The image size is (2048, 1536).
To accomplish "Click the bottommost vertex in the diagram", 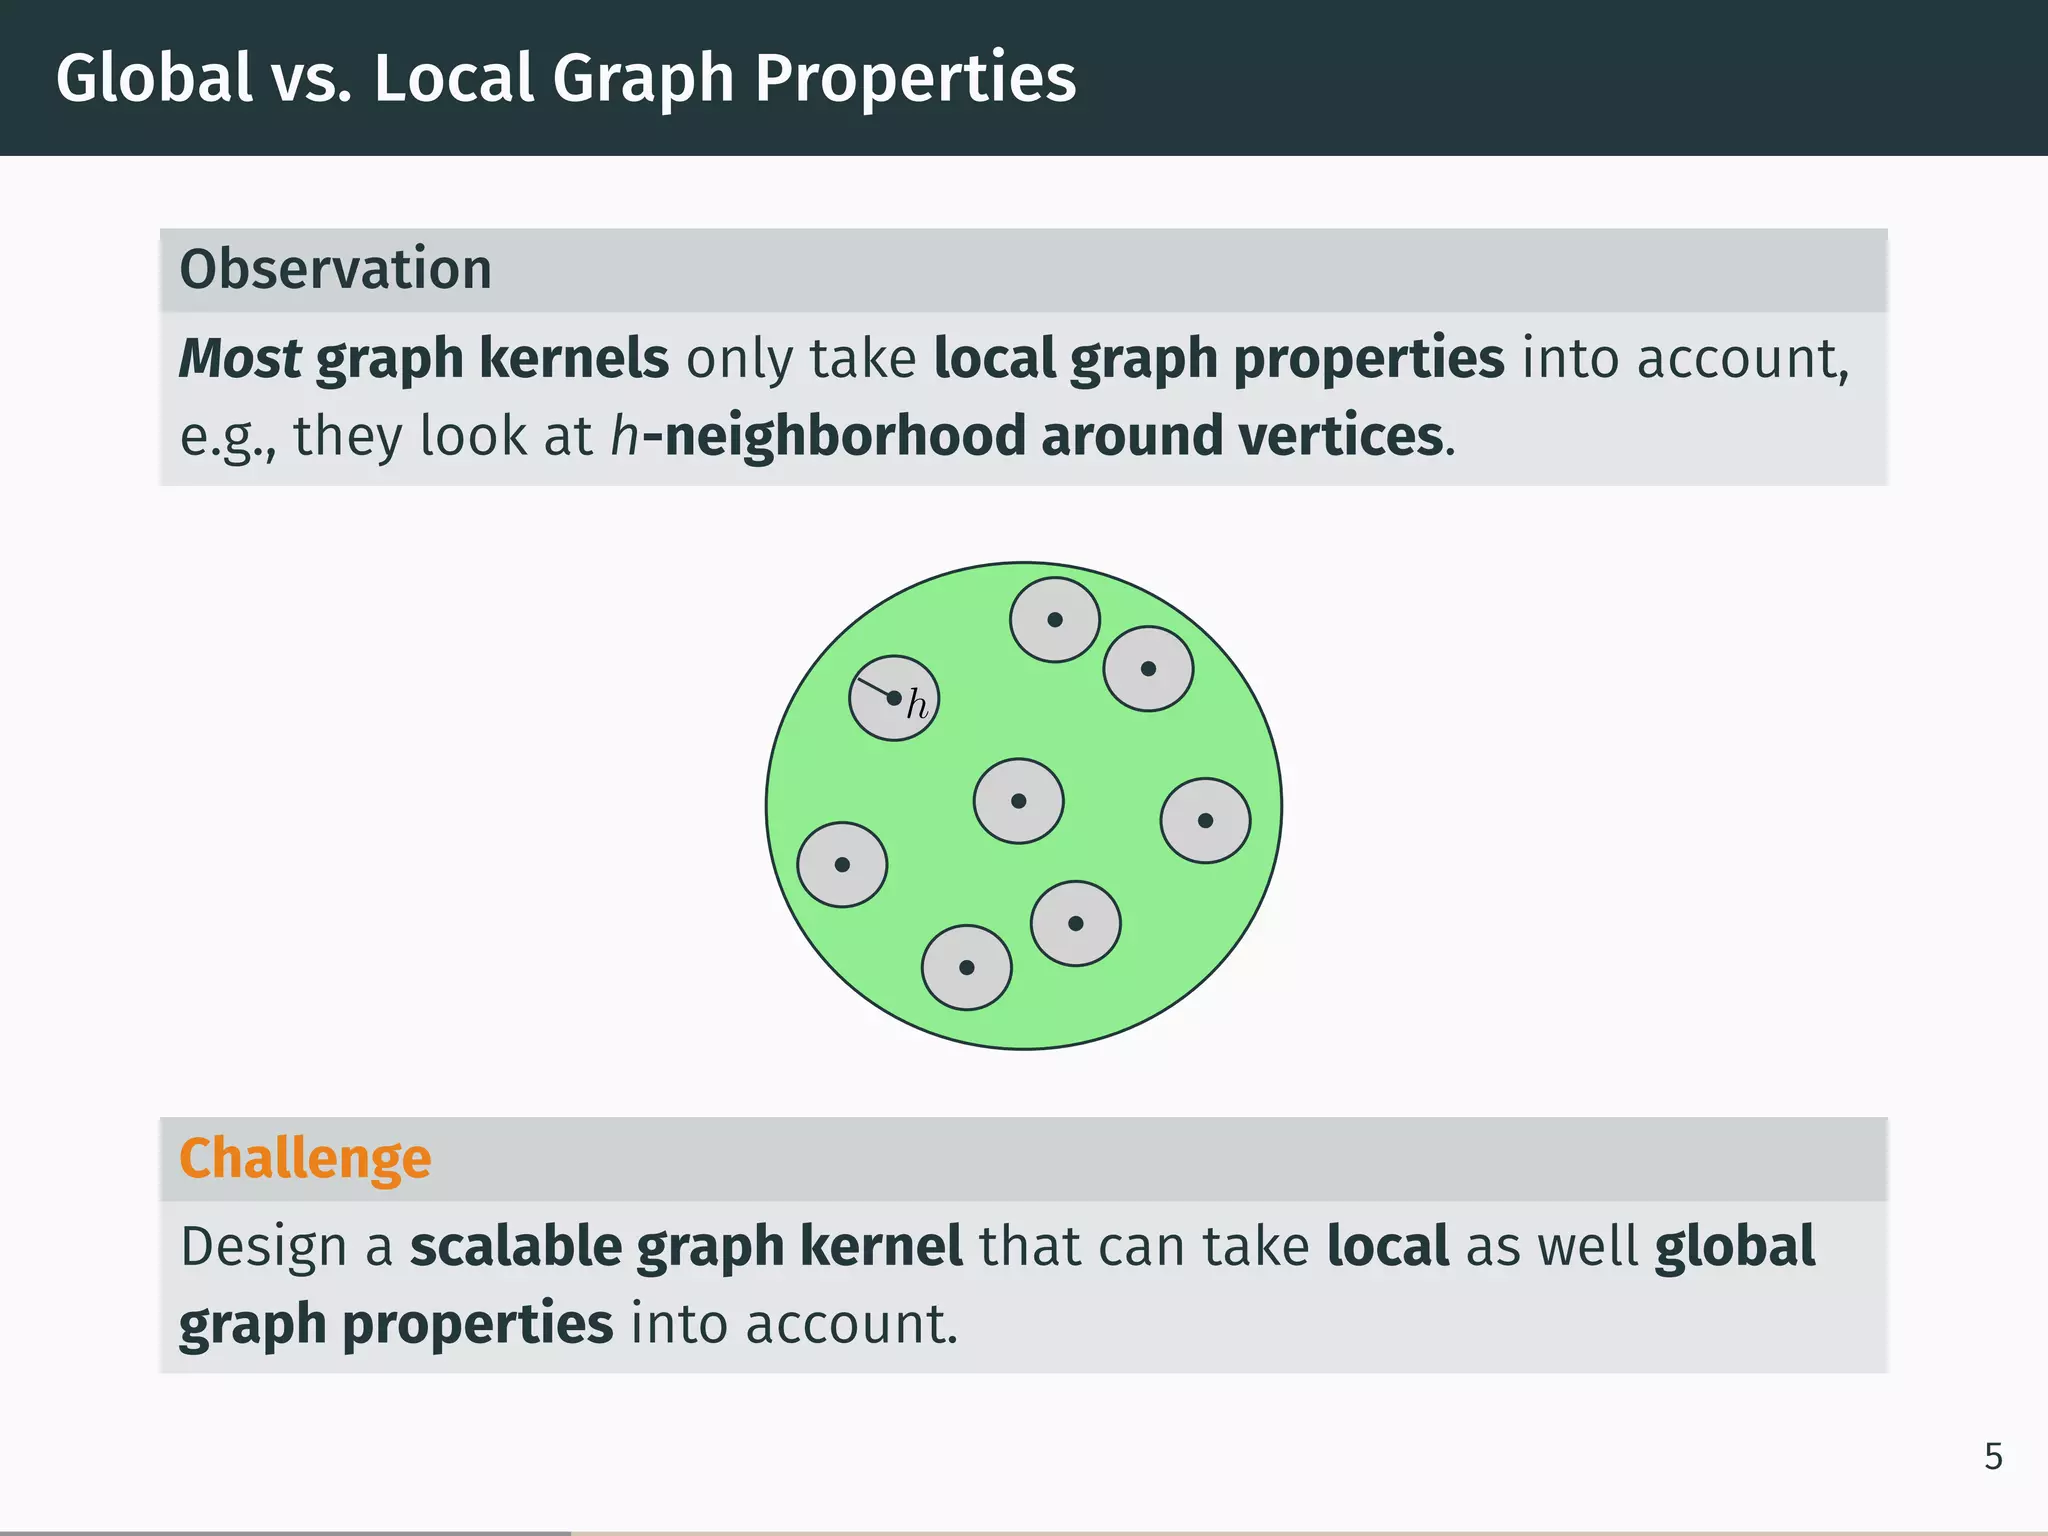I will (967, 967).
